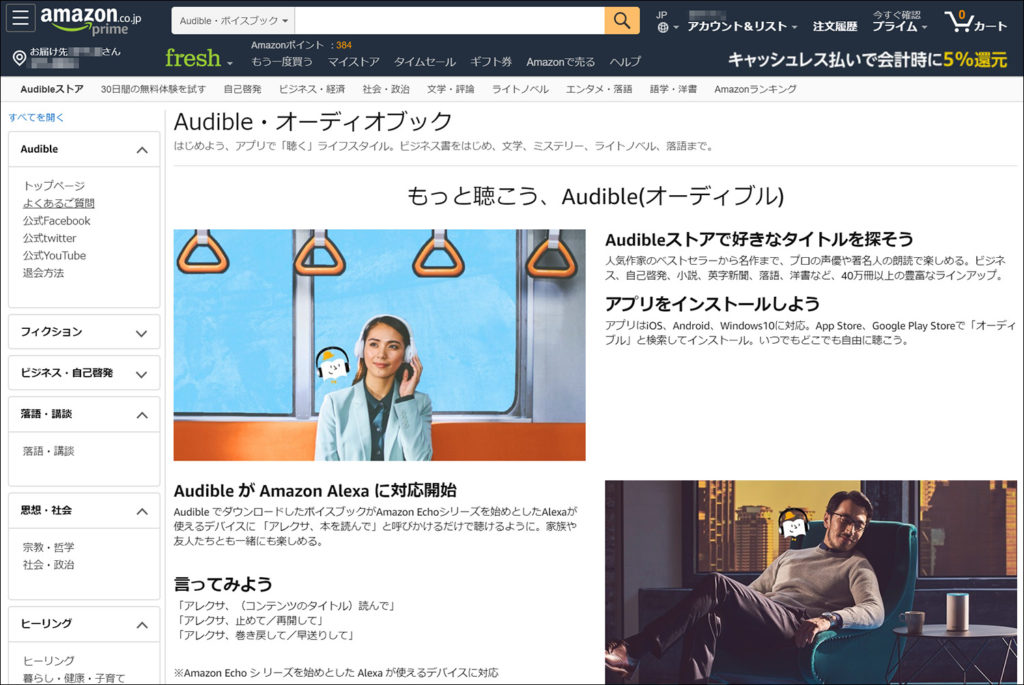Expand the ビジネス・自己啓発 sidebar section
Viewport: 1024px width, 685px height.
point(142,374)
